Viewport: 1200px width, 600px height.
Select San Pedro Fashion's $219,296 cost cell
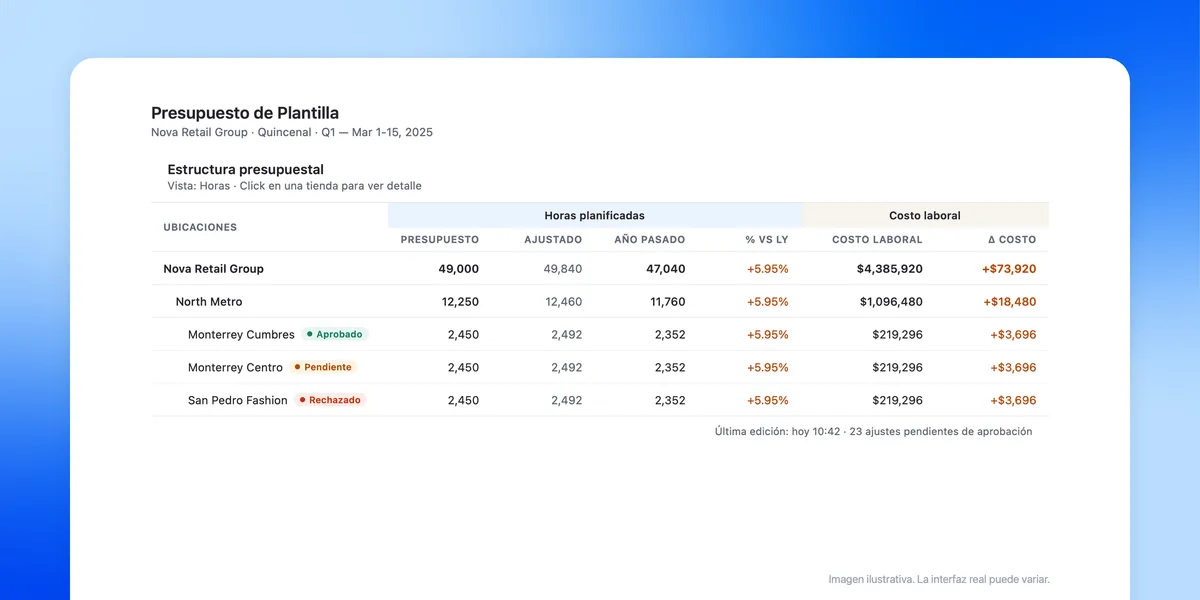(x=898, y=401)
